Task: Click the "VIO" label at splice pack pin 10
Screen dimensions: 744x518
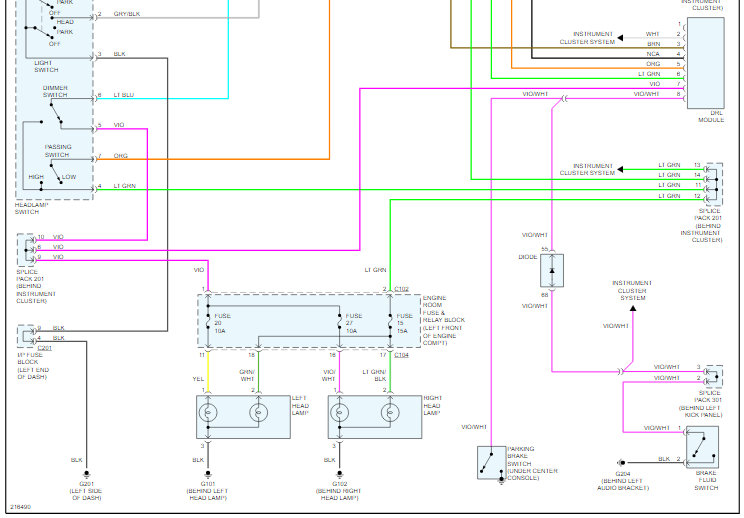Action: tap(58, 237)
